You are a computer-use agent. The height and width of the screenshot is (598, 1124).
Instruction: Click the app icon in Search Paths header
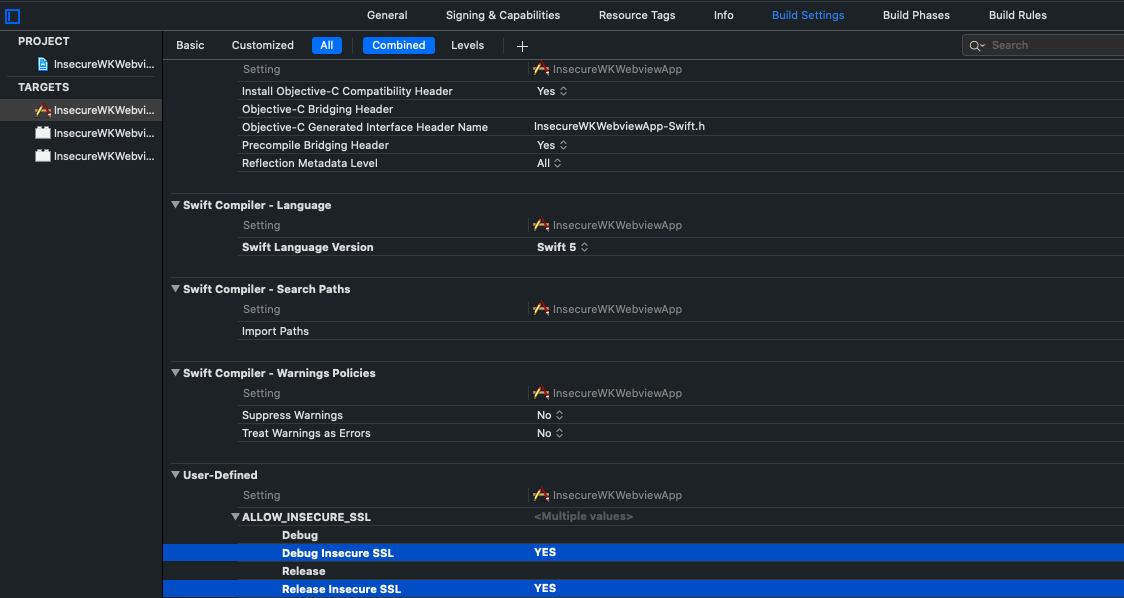coord(541,309)
